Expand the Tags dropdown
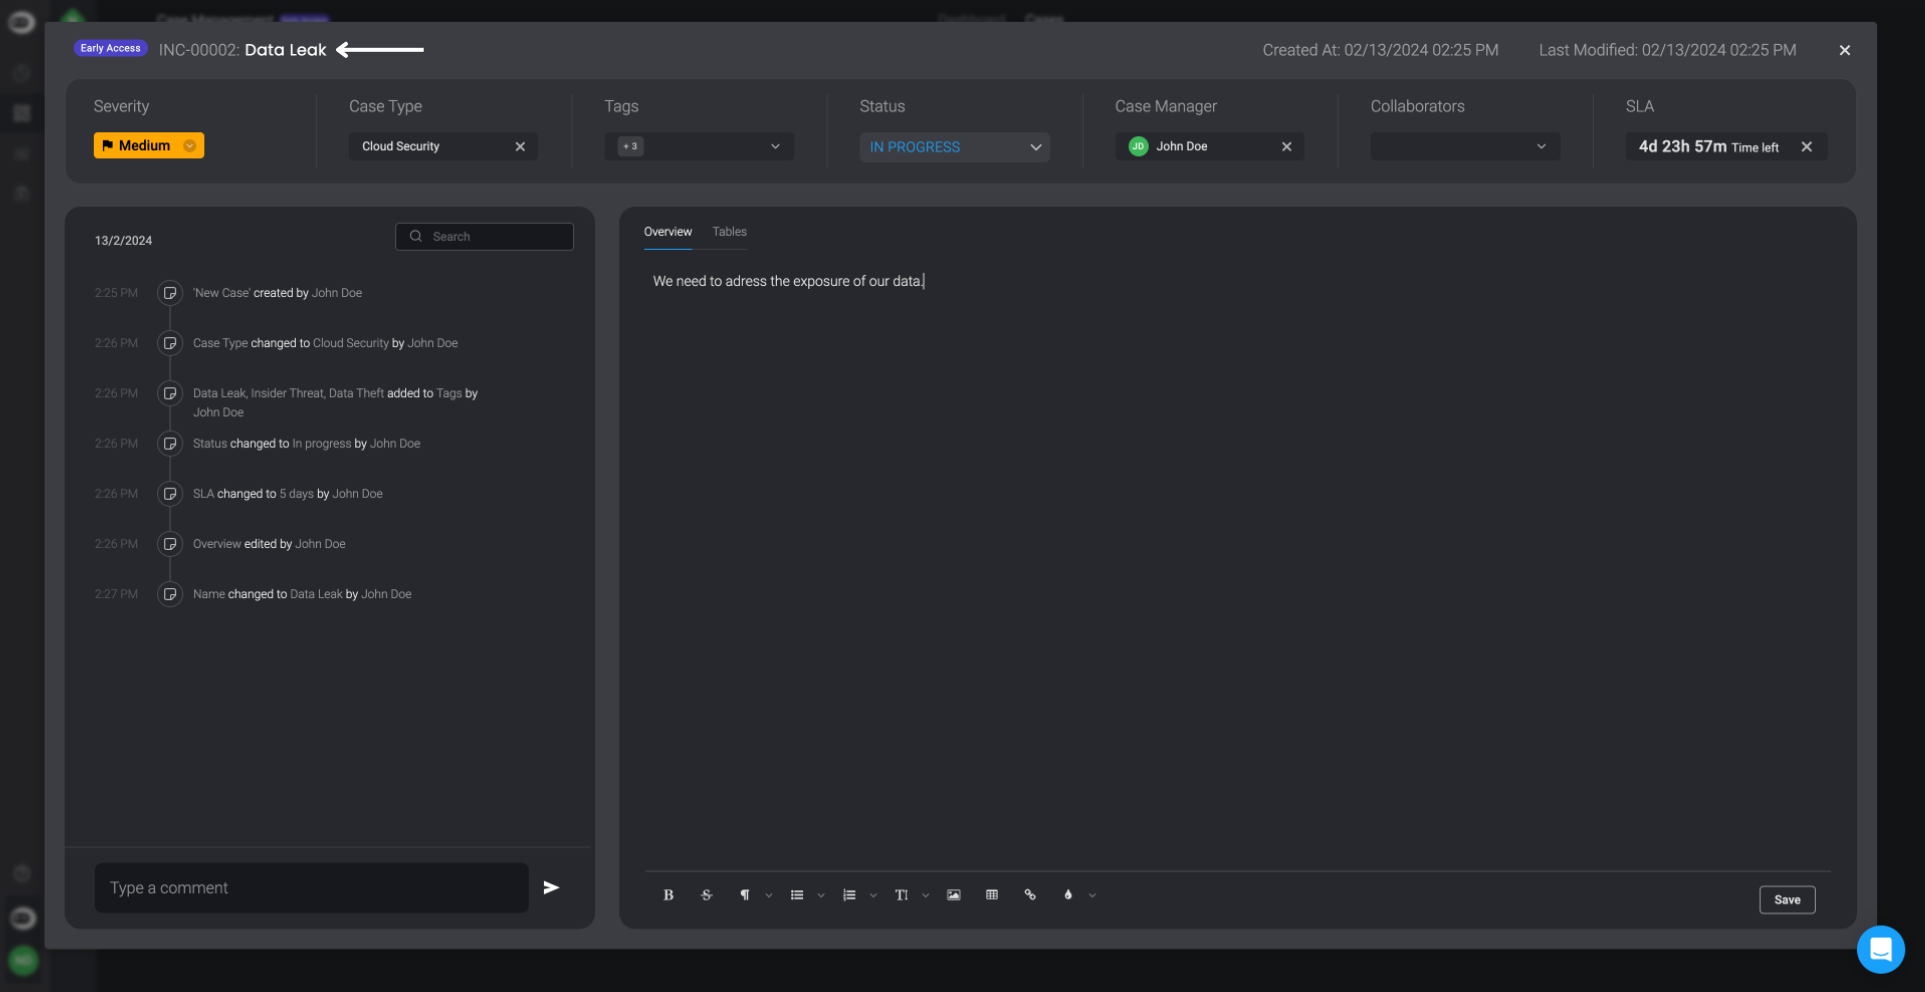This screenshot has width=1925, height=992. click(x=775, y=146)
